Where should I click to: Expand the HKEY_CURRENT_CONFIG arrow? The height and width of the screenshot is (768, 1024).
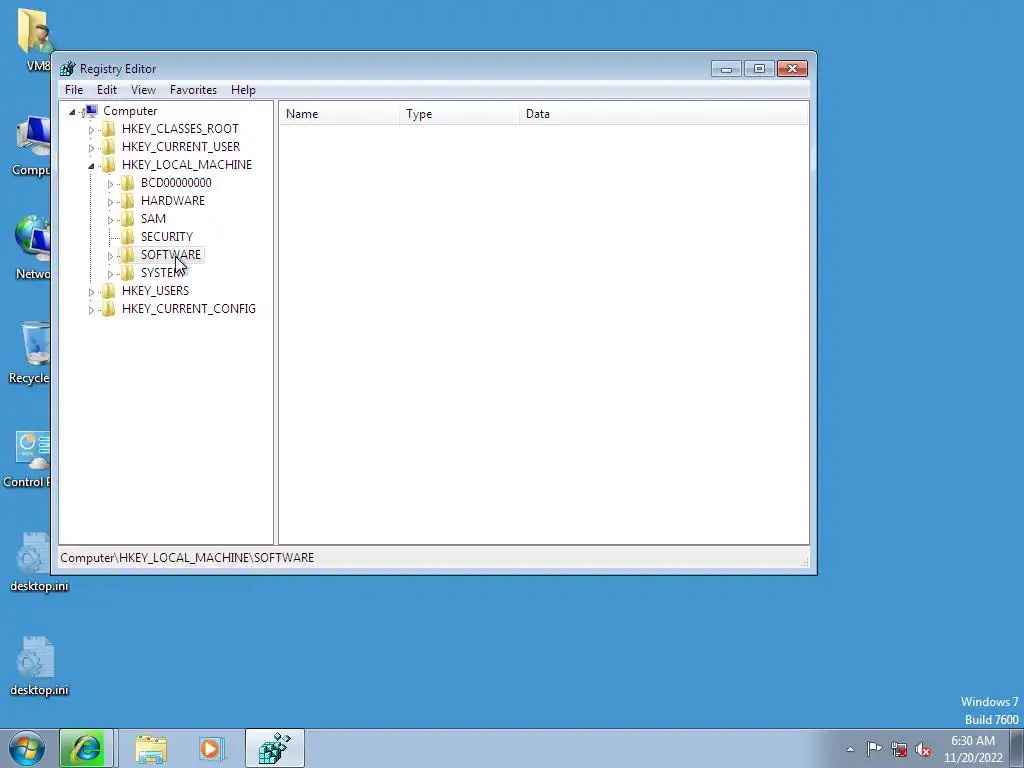click(91, 310)
